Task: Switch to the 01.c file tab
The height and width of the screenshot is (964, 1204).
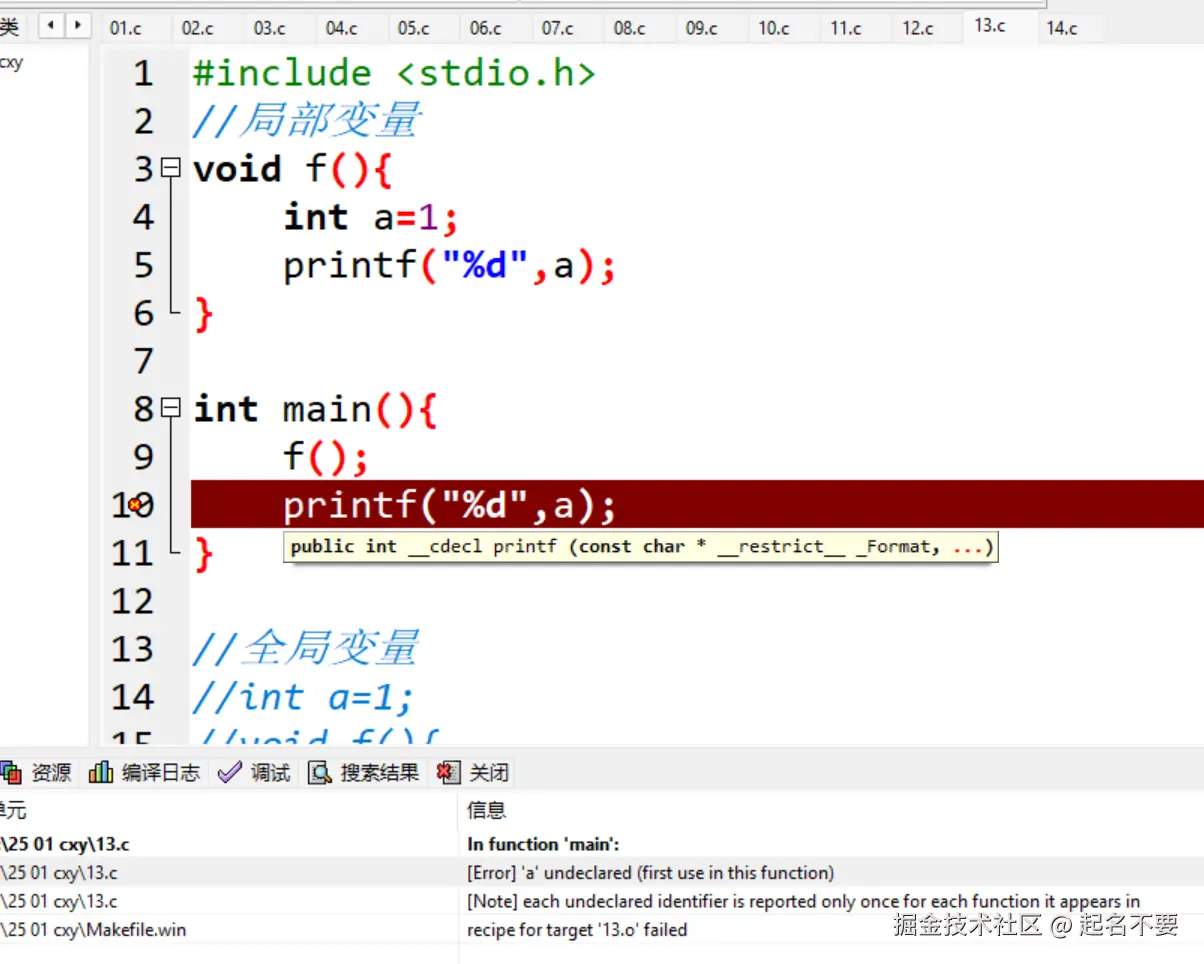Action: click(126, 28)
